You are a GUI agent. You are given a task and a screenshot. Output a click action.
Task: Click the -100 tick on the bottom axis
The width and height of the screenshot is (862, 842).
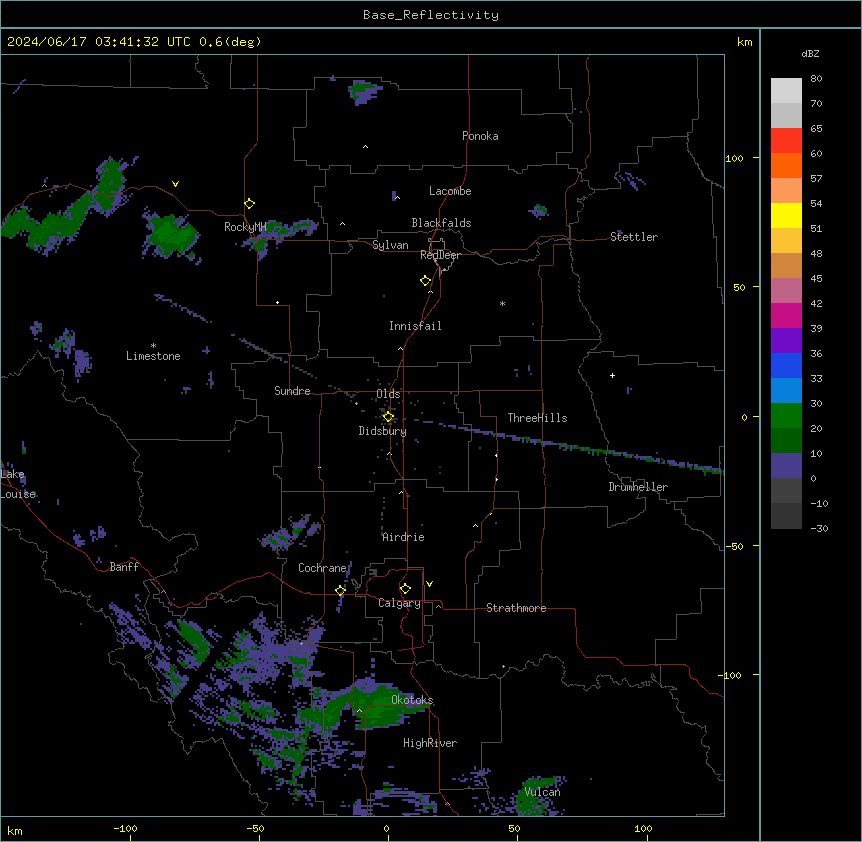point(125,829)
